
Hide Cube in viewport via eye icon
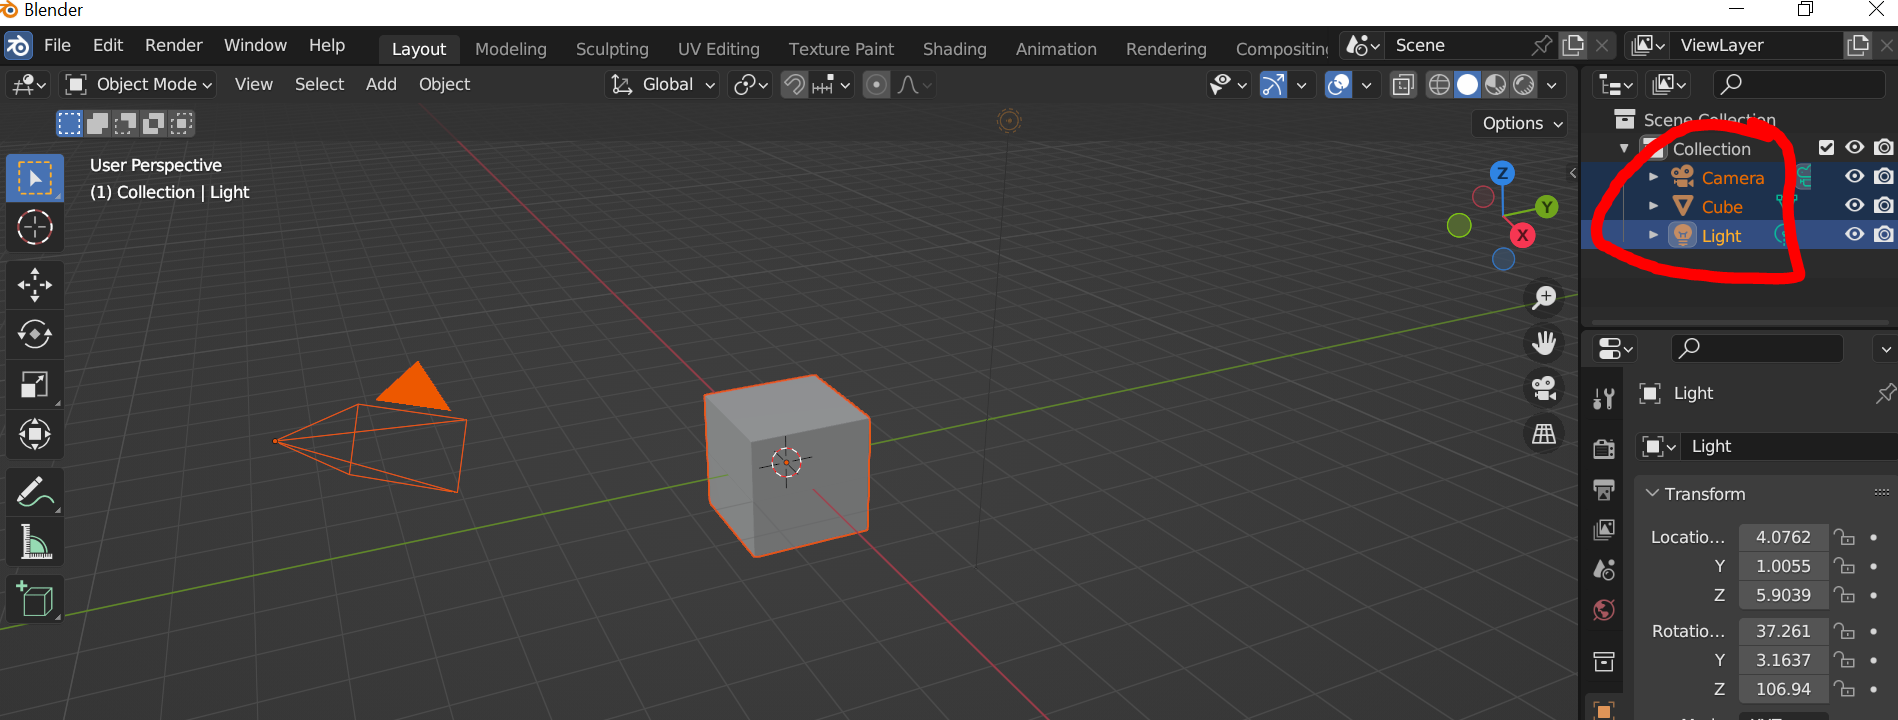pos(1854,206)
